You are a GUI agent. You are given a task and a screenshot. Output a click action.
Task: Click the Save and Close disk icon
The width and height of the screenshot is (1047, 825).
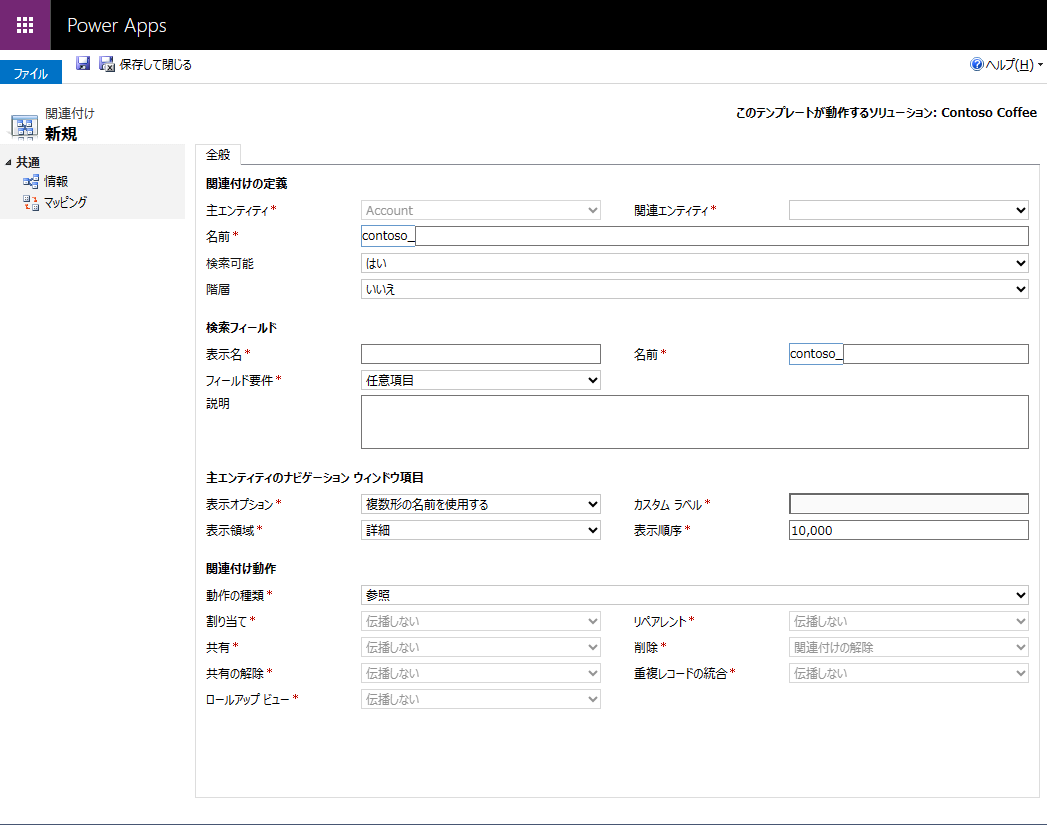point(106,63)
